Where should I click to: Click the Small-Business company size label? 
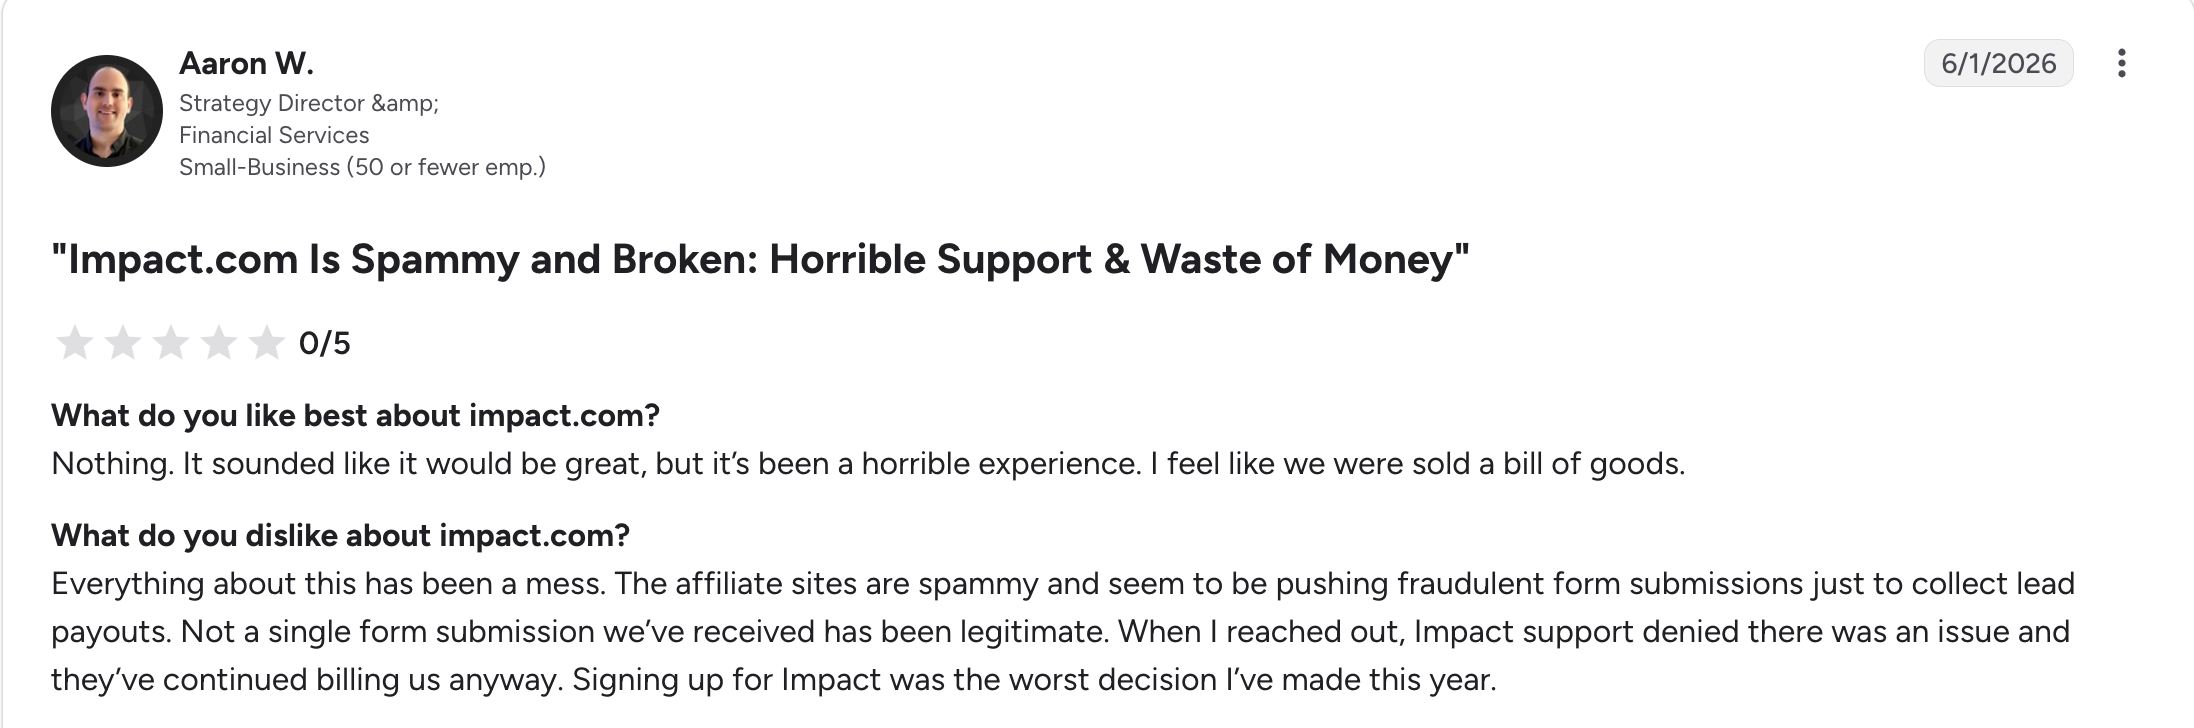click(x=362, y=167)
